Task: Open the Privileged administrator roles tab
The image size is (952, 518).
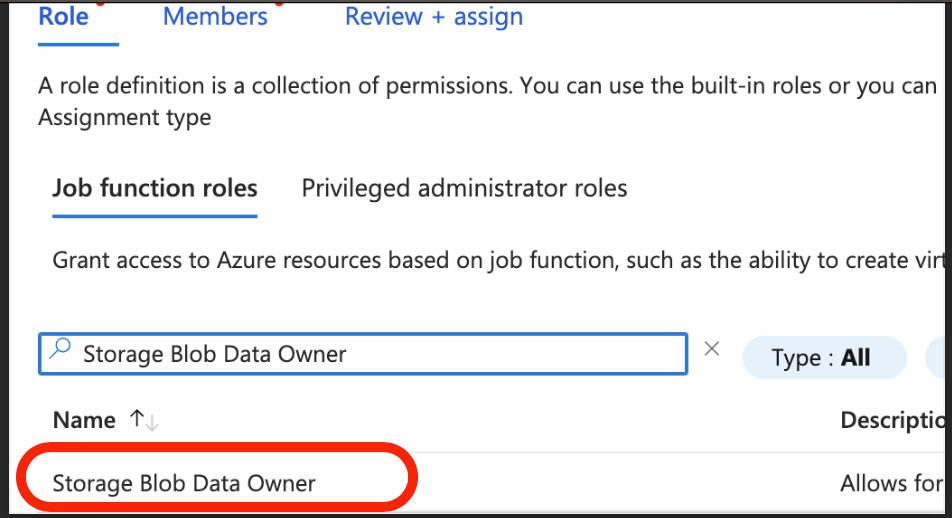Action: click(464, 188)
